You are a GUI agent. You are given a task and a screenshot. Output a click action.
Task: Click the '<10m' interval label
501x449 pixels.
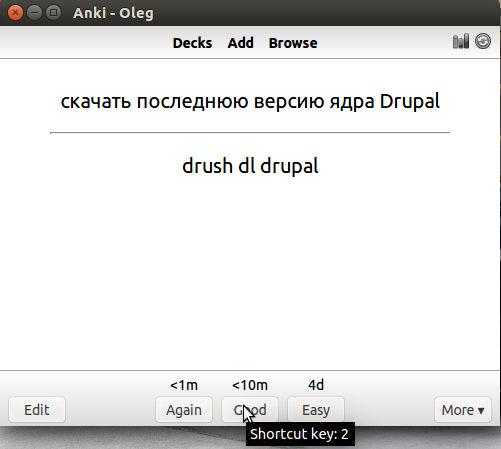coord(250,385)
